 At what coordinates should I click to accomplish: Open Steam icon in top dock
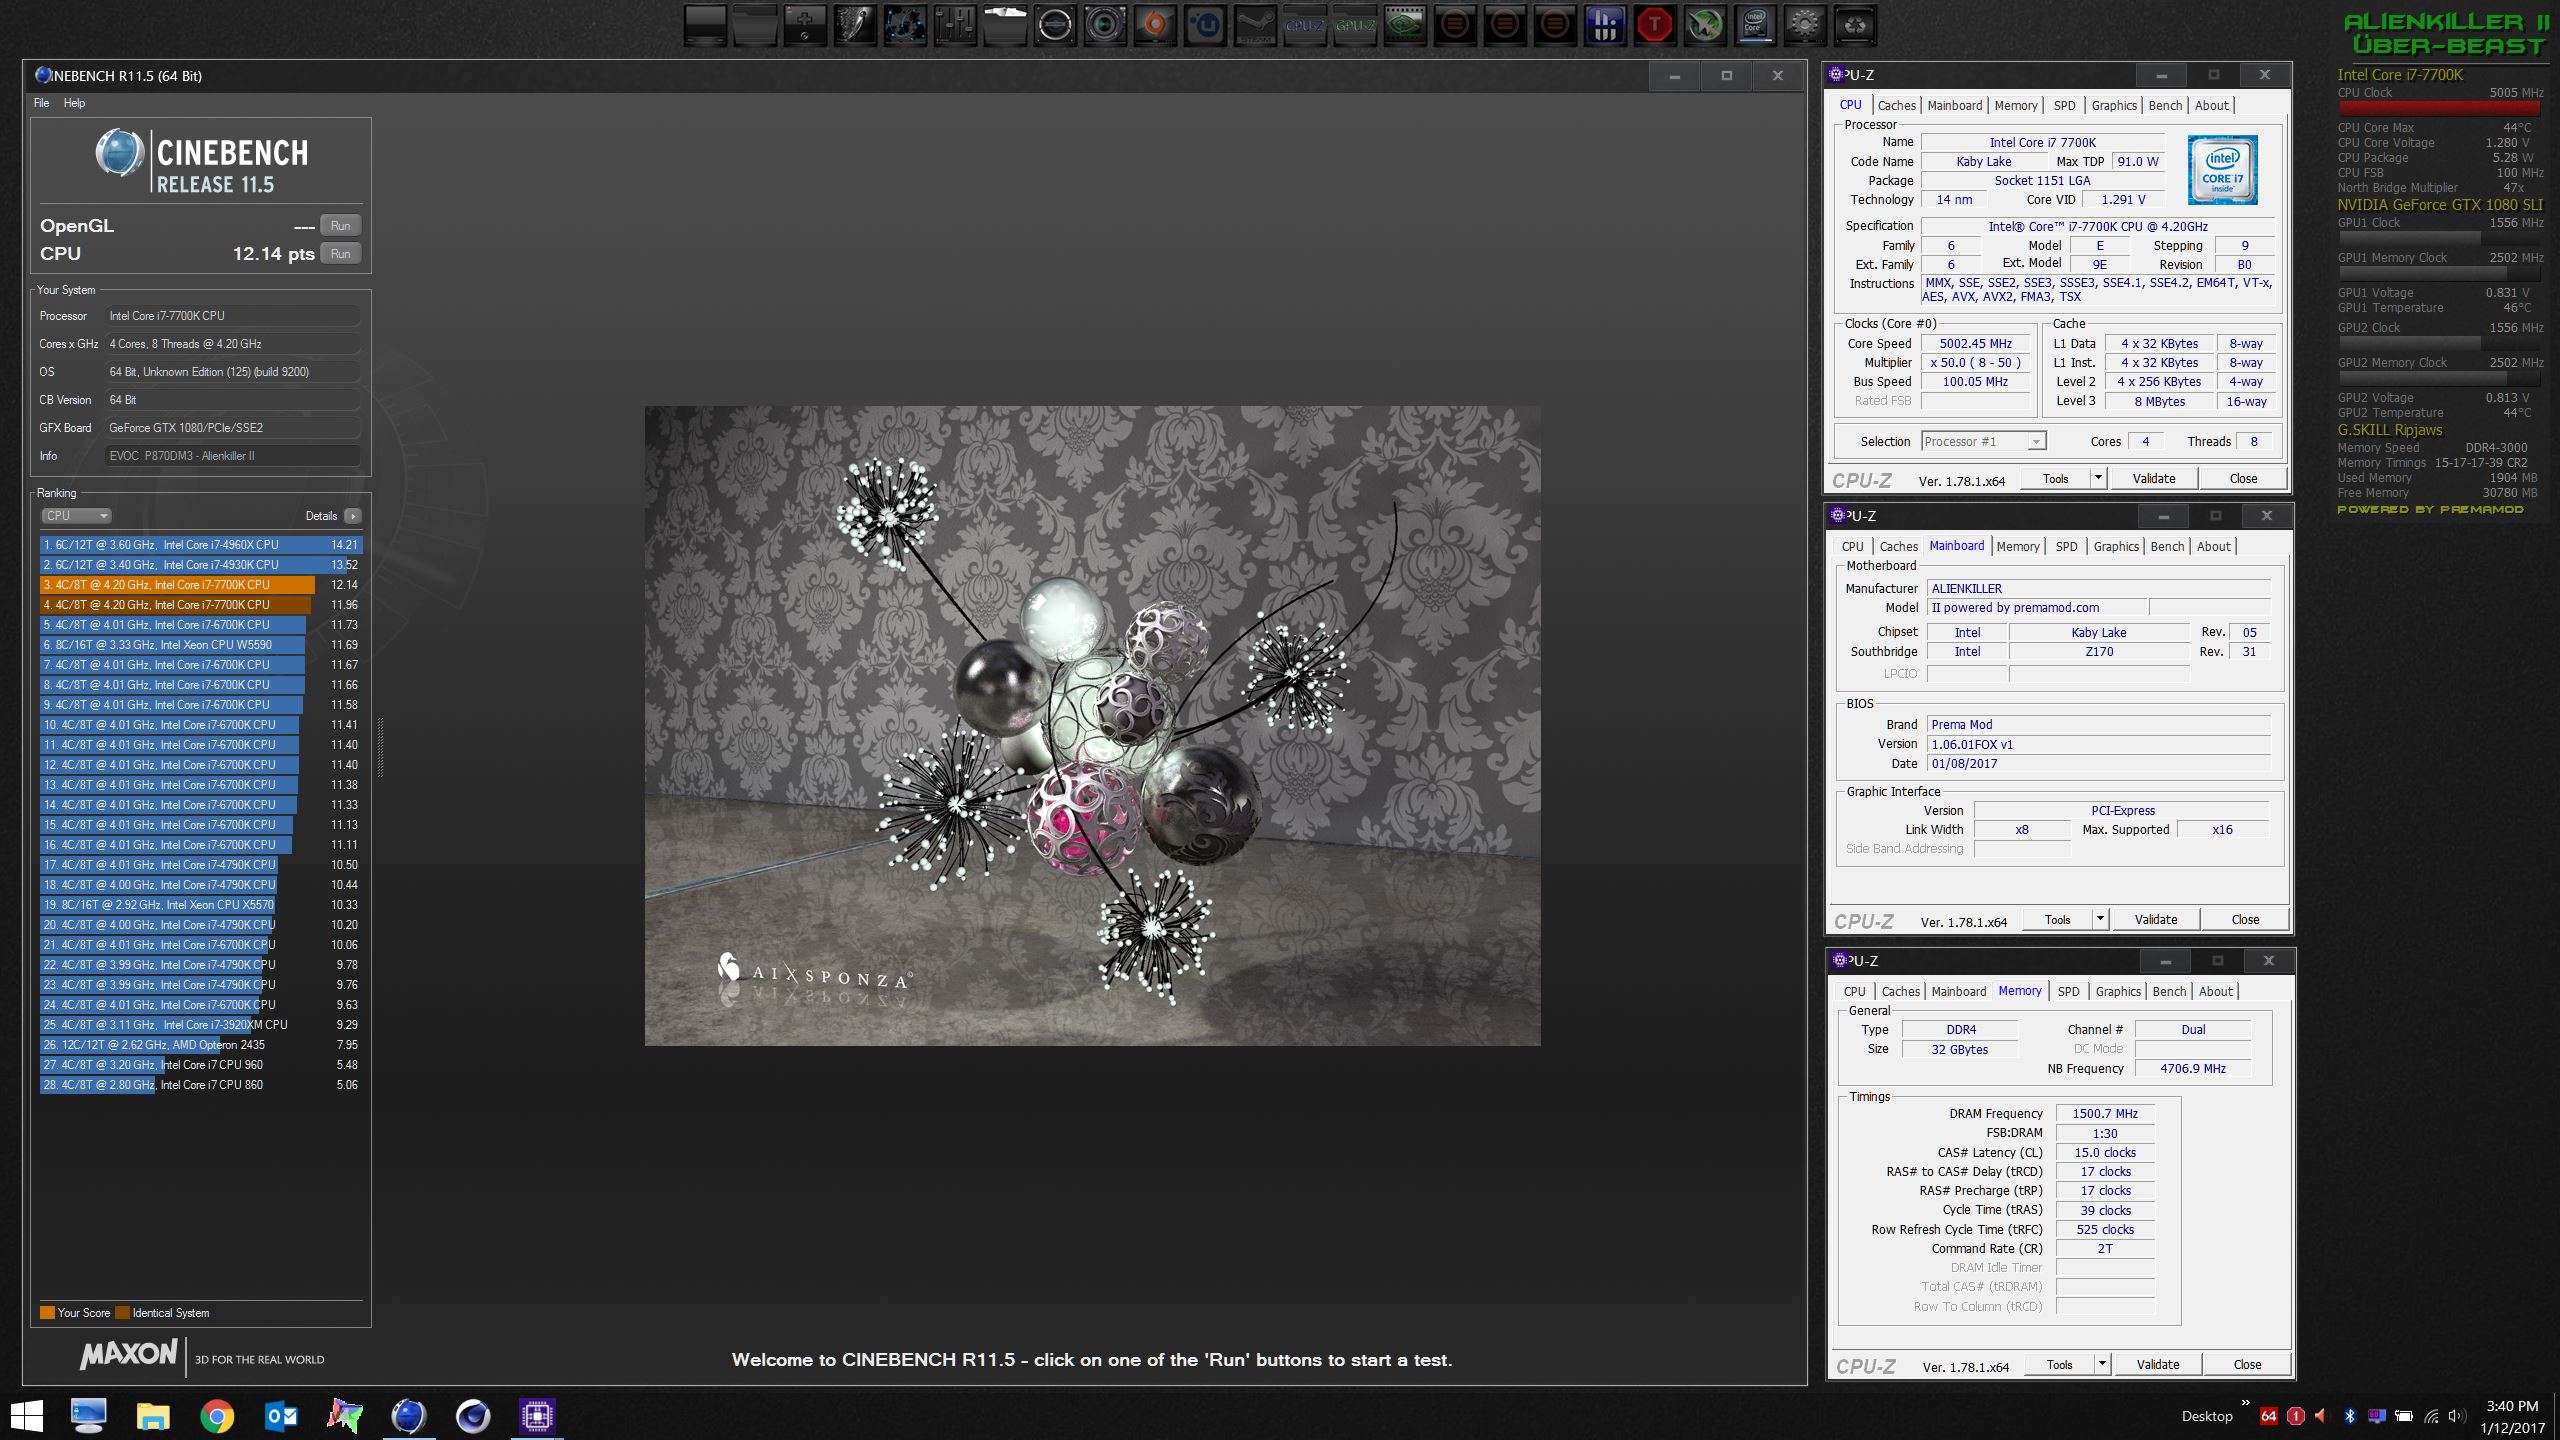tap(1255, 25)
